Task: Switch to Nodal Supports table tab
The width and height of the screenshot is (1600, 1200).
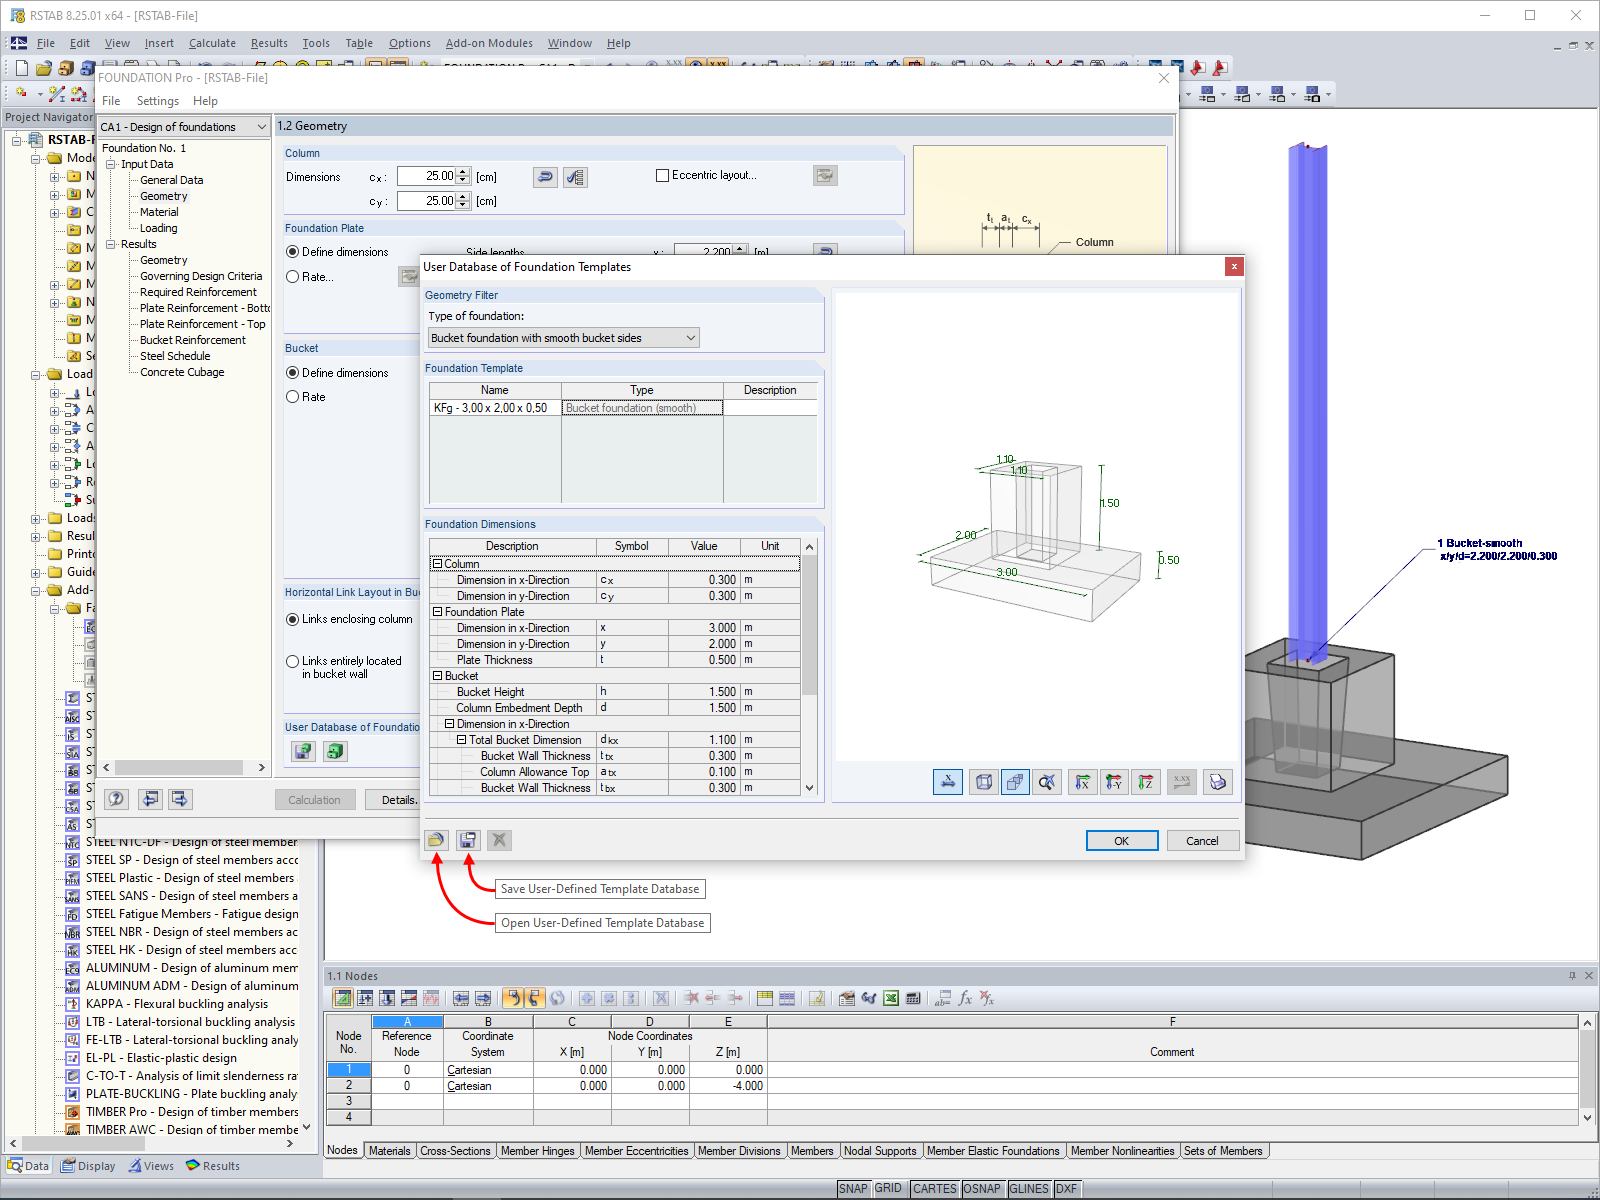Action: pos(880,1151)
